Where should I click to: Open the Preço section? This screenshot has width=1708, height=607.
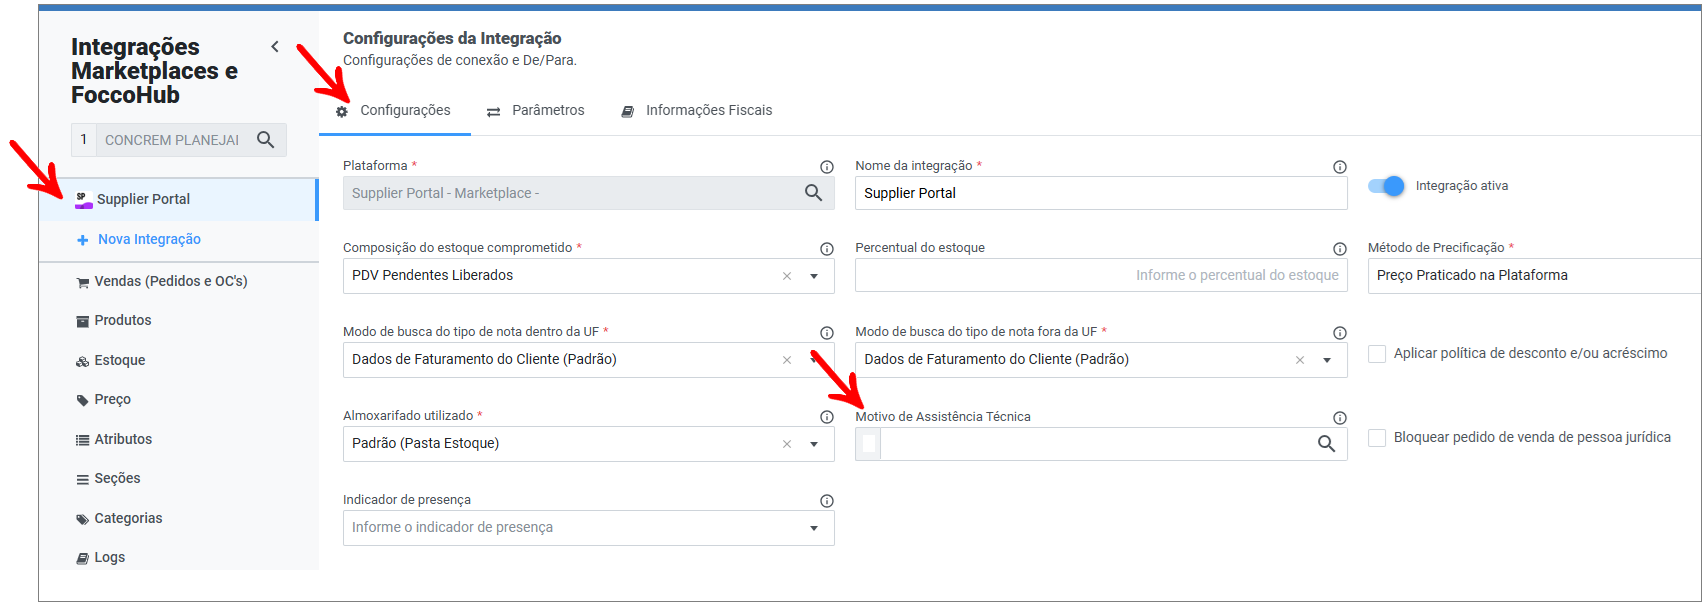tap(104, 400)
